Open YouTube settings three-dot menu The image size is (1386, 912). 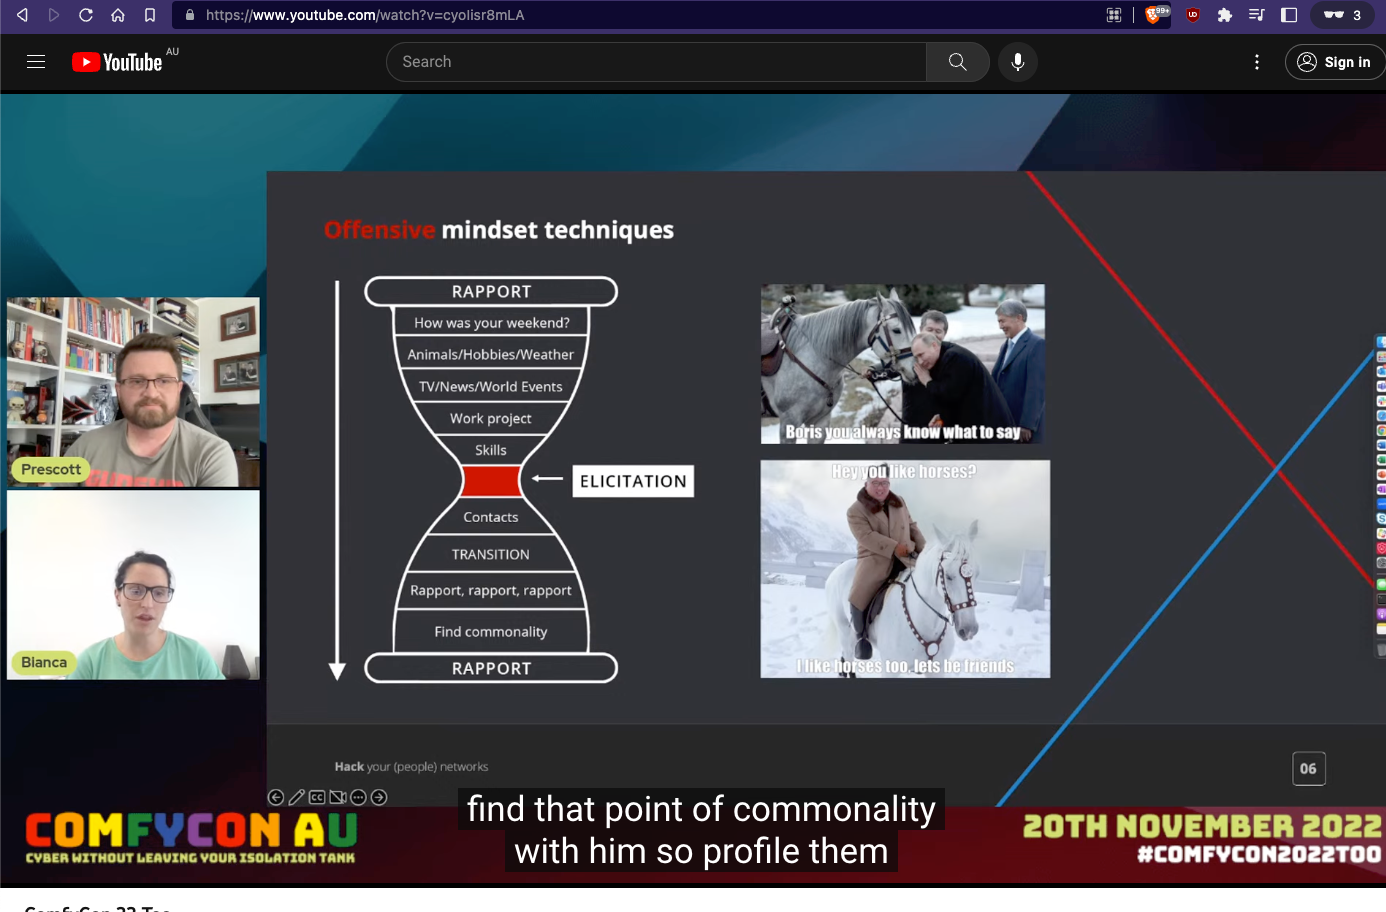pos(1256,62)
